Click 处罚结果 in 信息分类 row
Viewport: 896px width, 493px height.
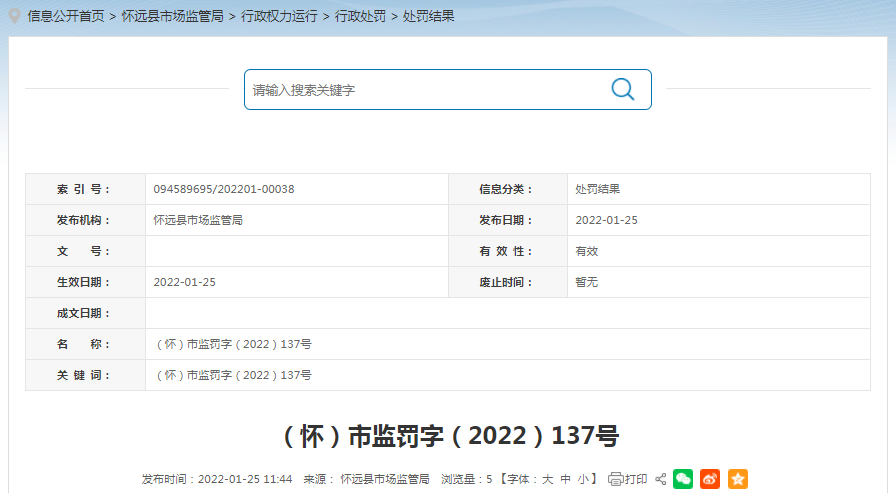coord(597,189)
